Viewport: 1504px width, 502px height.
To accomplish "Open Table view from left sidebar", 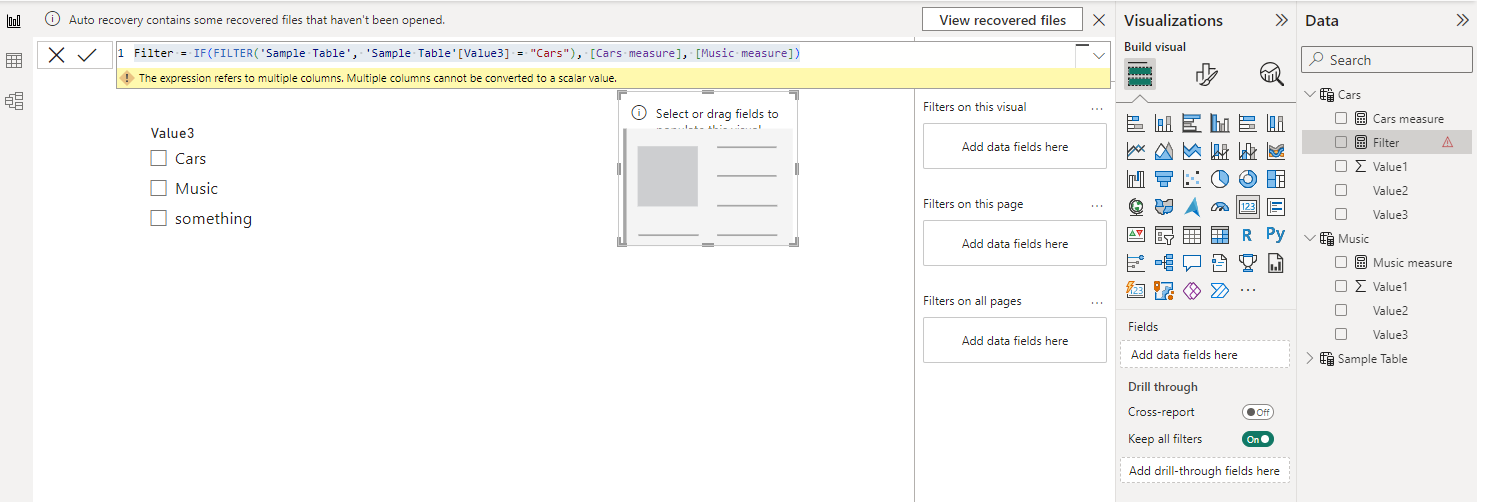I will [14, 61].
